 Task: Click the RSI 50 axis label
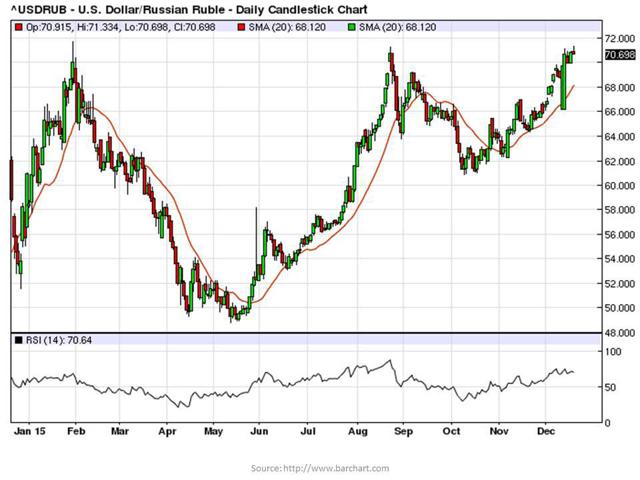click(610, 387)
